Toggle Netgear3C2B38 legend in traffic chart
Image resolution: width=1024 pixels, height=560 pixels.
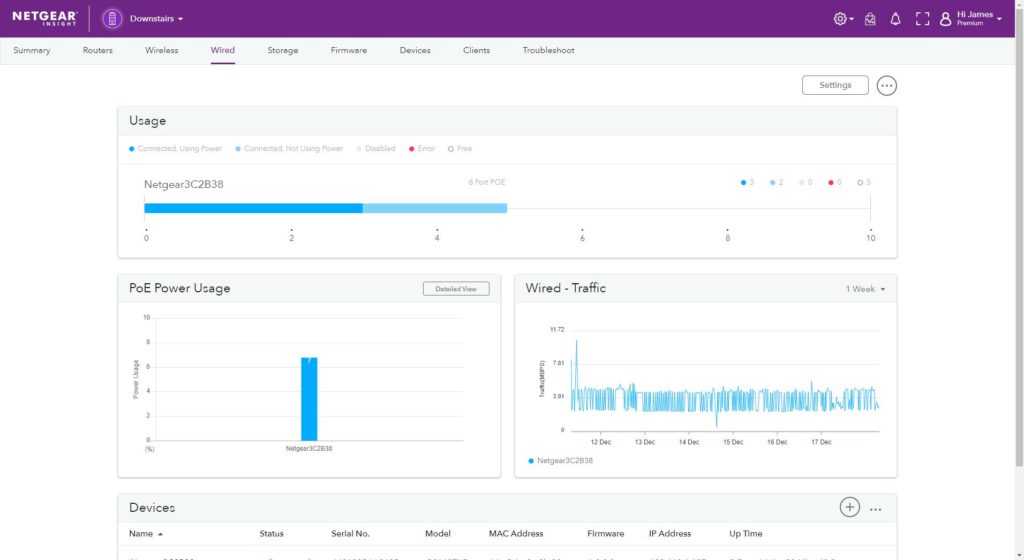click(563, 460)
